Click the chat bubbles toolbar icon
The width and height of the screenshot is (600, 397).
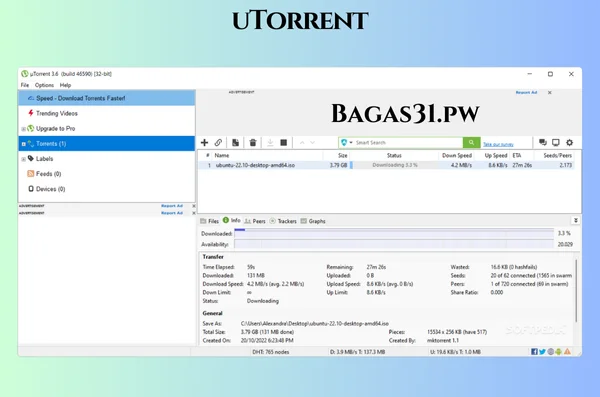coord(543,142)
